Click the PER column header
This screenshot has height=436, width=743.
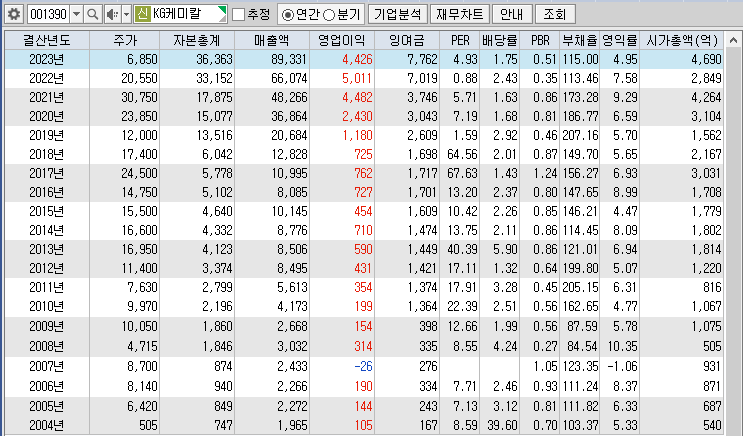[x=460, y=40]
